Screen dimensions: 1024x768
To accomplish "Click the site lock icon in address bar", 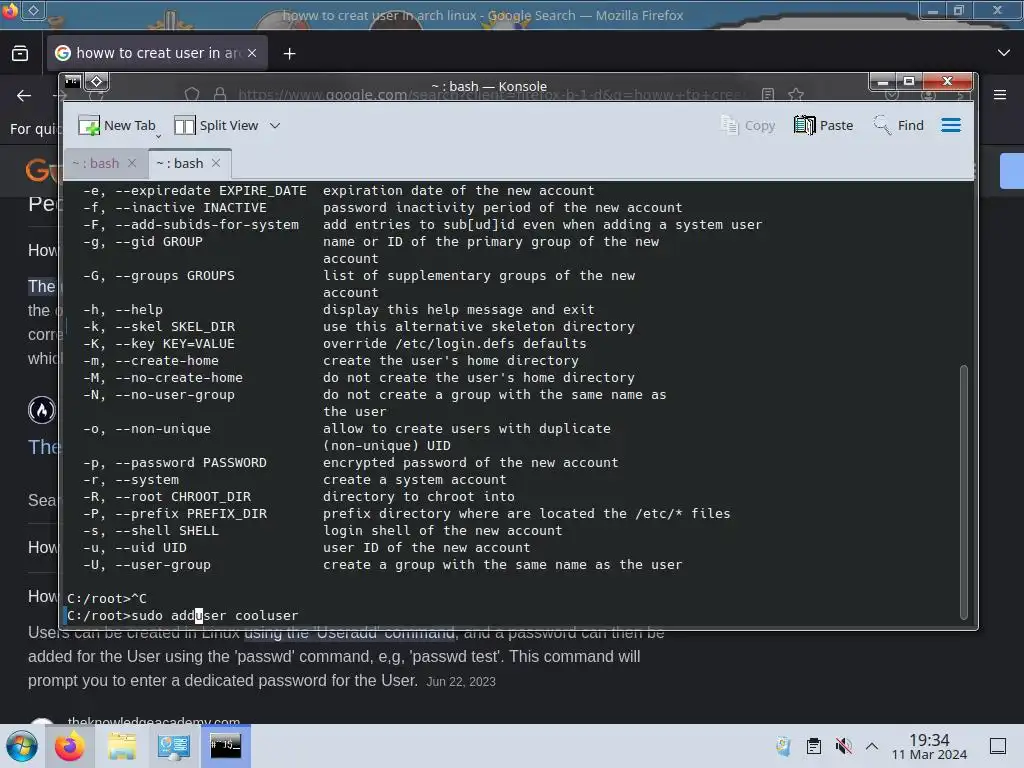I will 220,95.
